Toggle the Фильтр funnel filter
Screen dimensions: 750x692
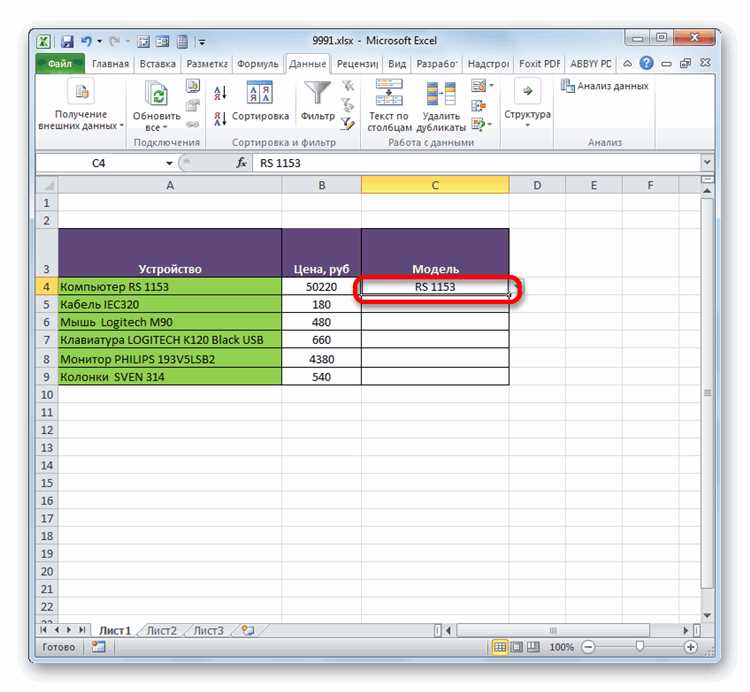click(x=318, y=101)
